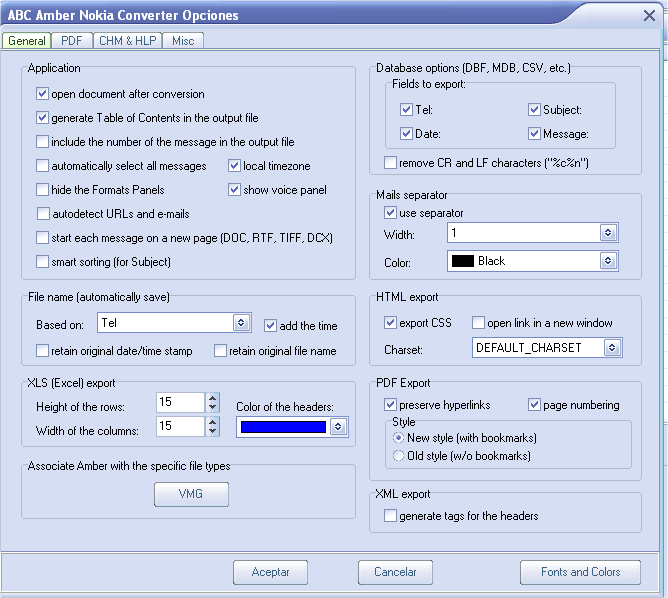The height and width of the screenshot is (598, 668).
Task: Click the Aceptar button
Action: click(x=271, y=572)
